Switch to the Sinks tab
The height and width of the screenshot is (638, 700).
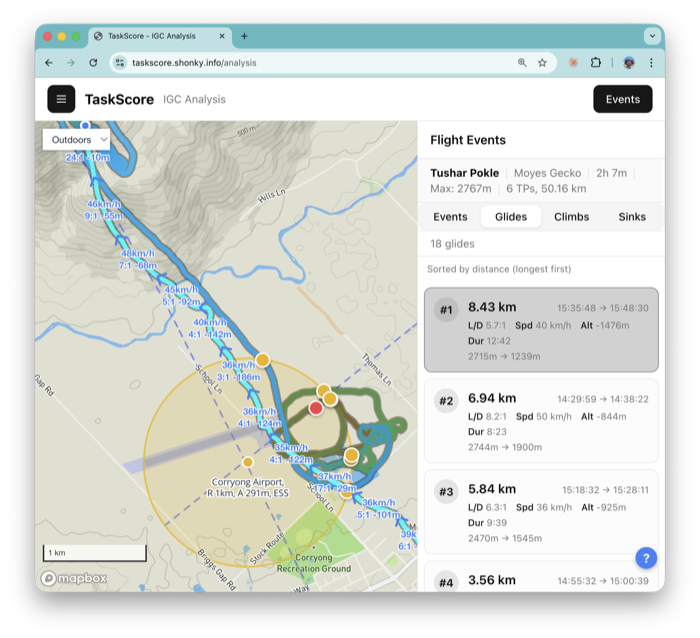[632, 216]
